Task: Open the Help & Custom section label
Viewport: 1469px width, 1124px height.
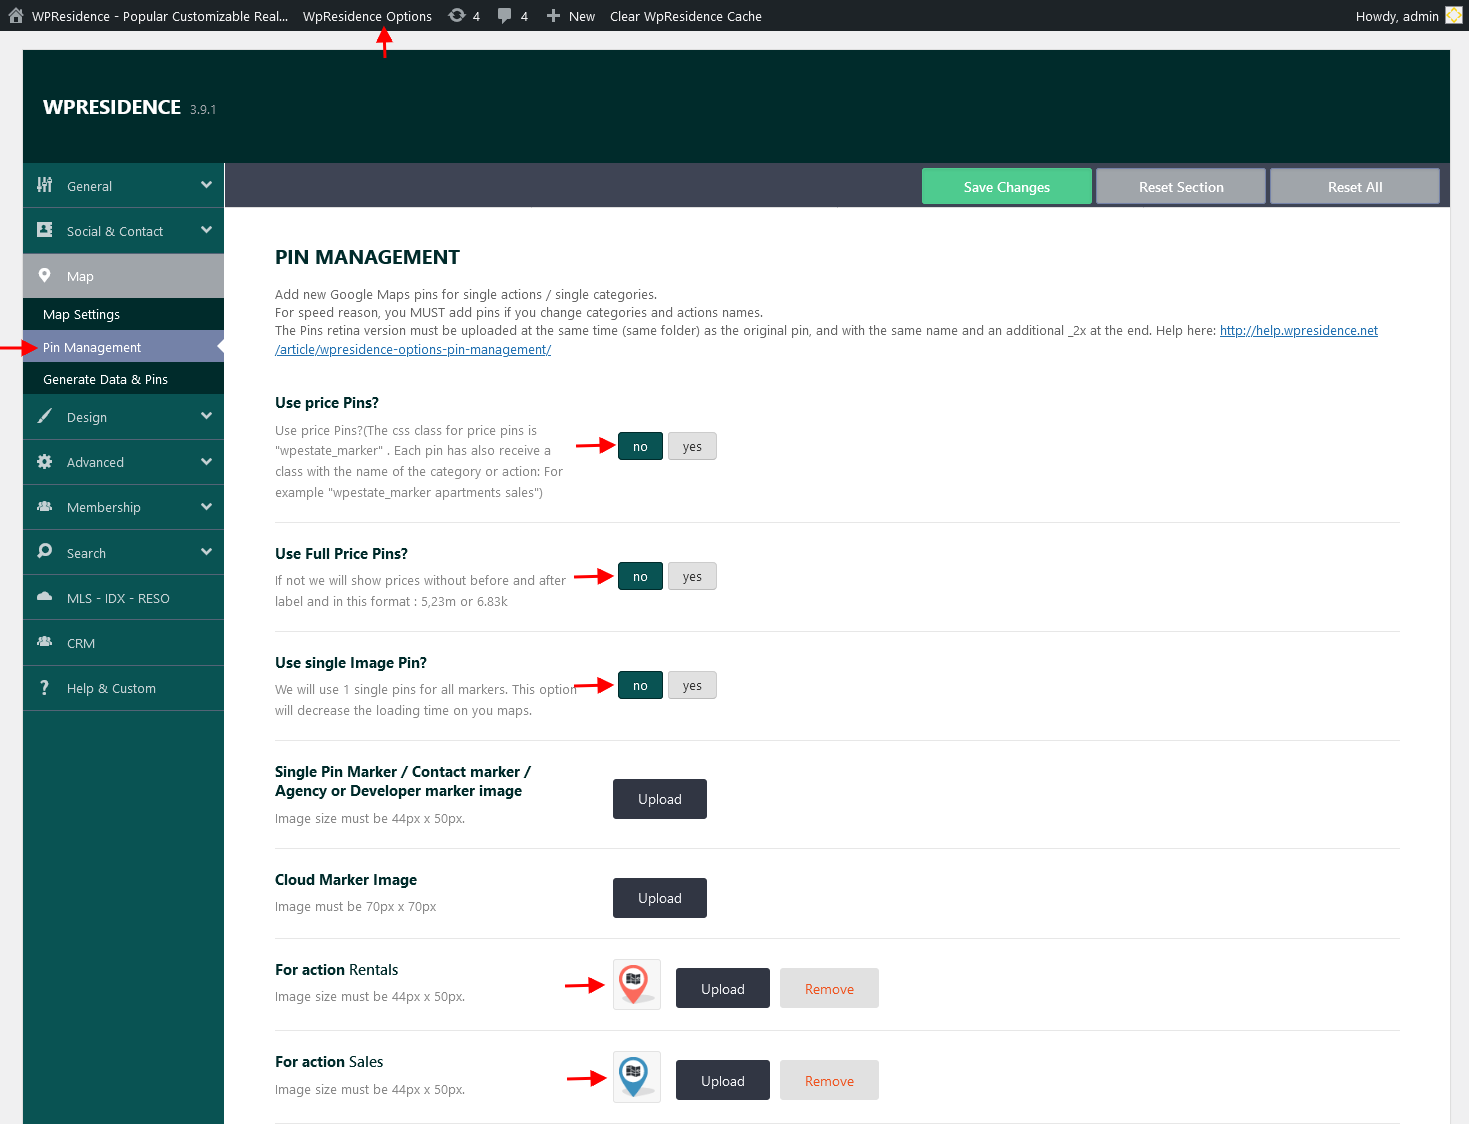Action: (x=111, y=688)
